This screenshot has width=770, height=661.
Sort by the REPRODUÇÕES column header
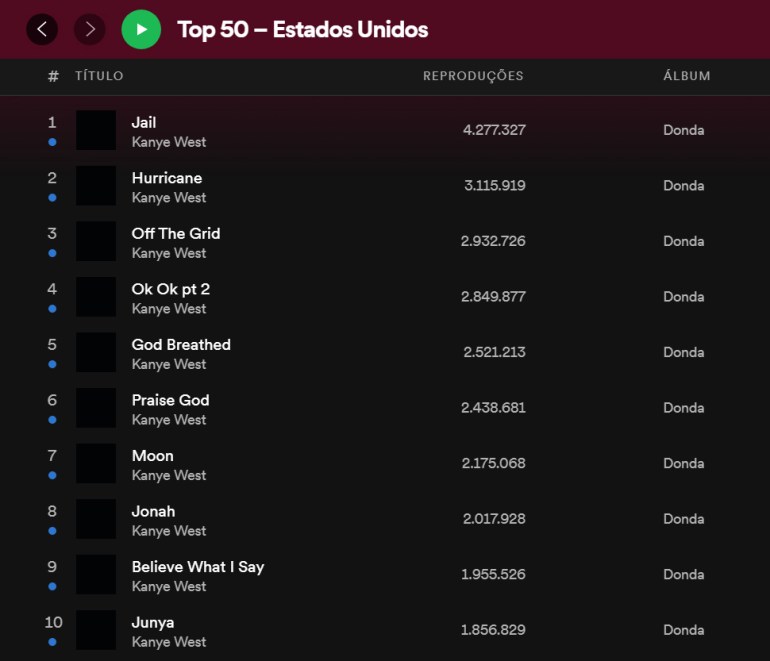point(473,76)
